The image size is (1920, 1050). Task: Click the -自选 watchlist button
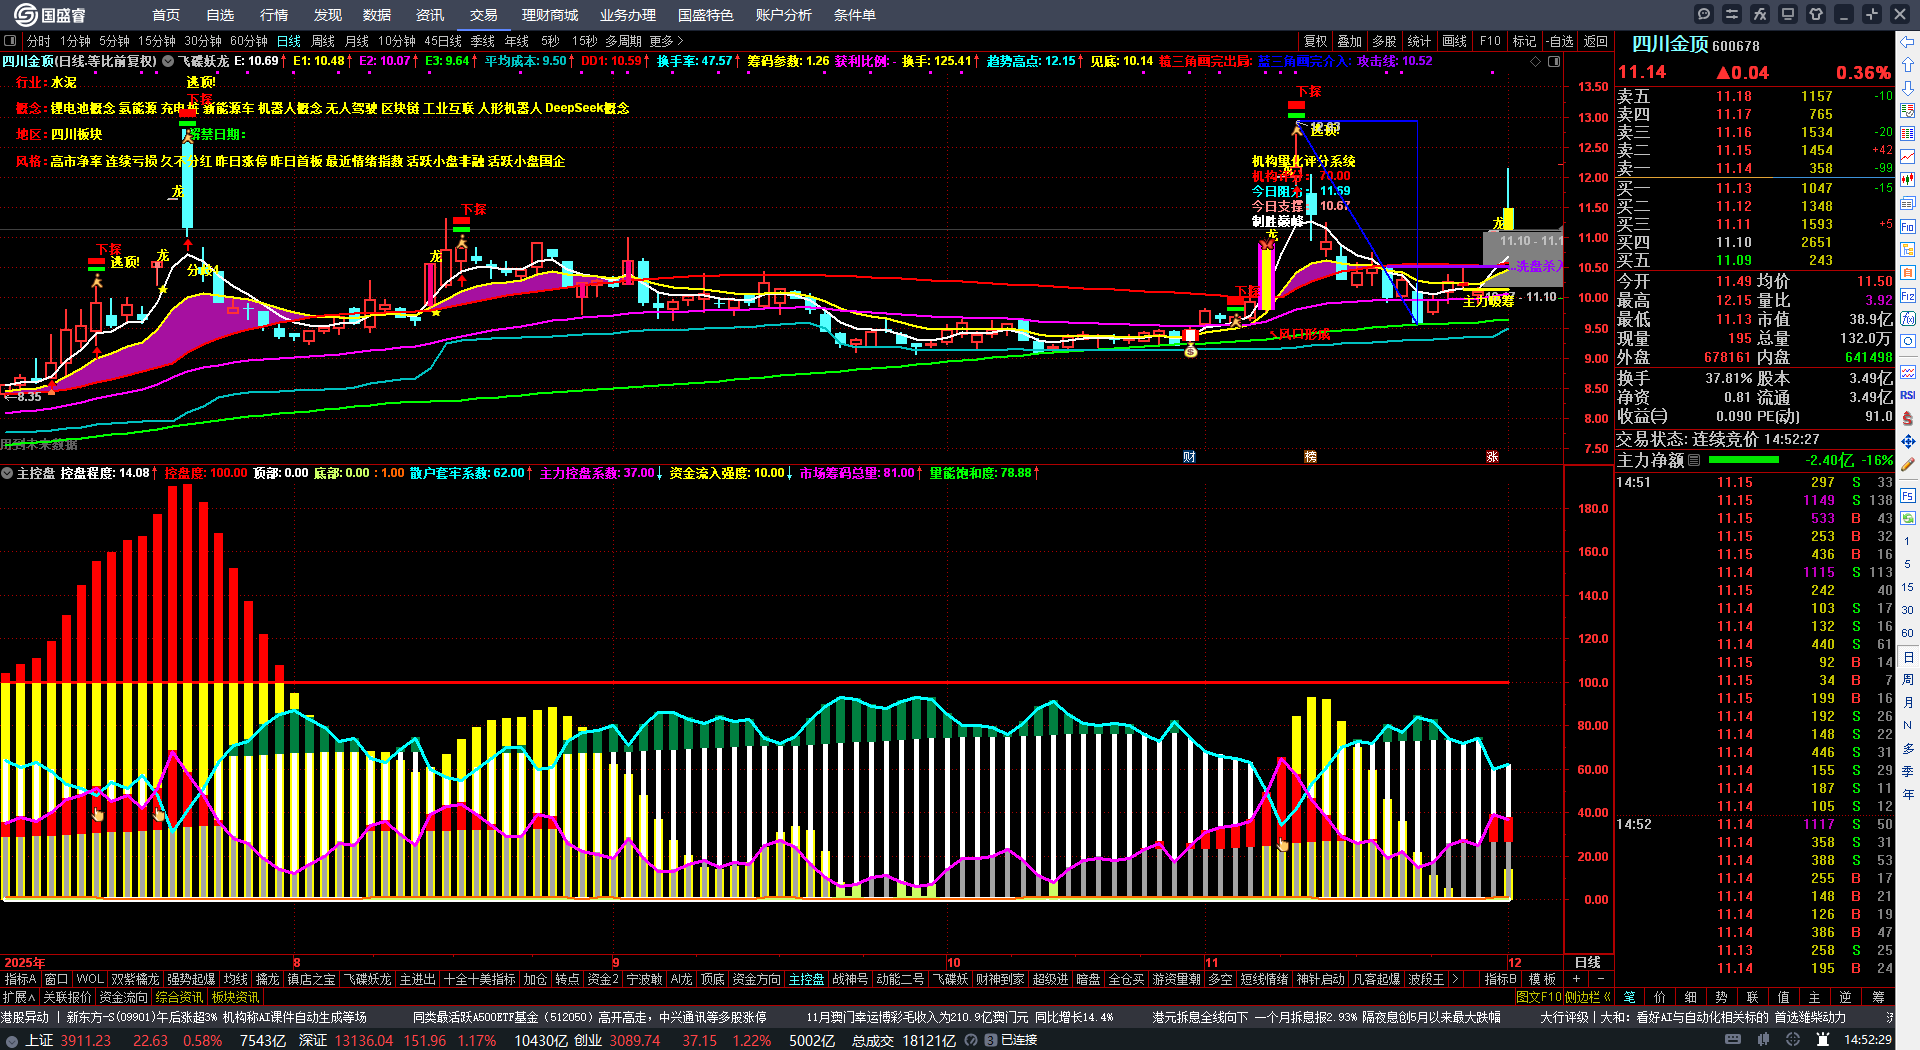pyautogui.click(x=1560, y=41)
